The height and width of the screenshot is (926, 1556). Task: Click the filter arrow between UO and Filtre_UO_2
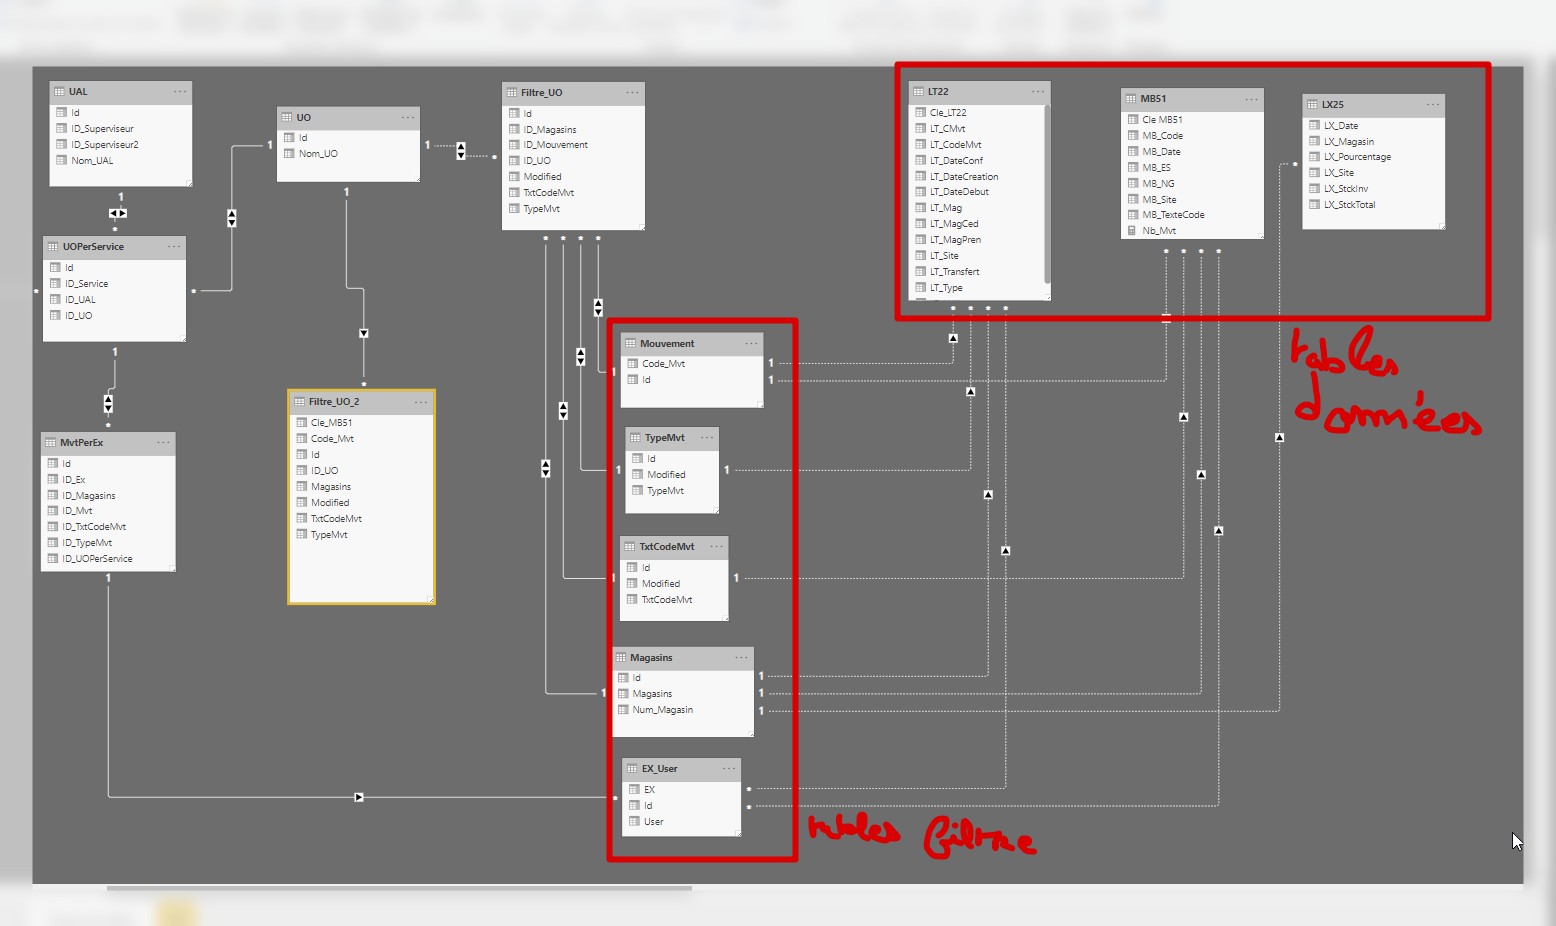pyautogui.click(x=364, y=333)
